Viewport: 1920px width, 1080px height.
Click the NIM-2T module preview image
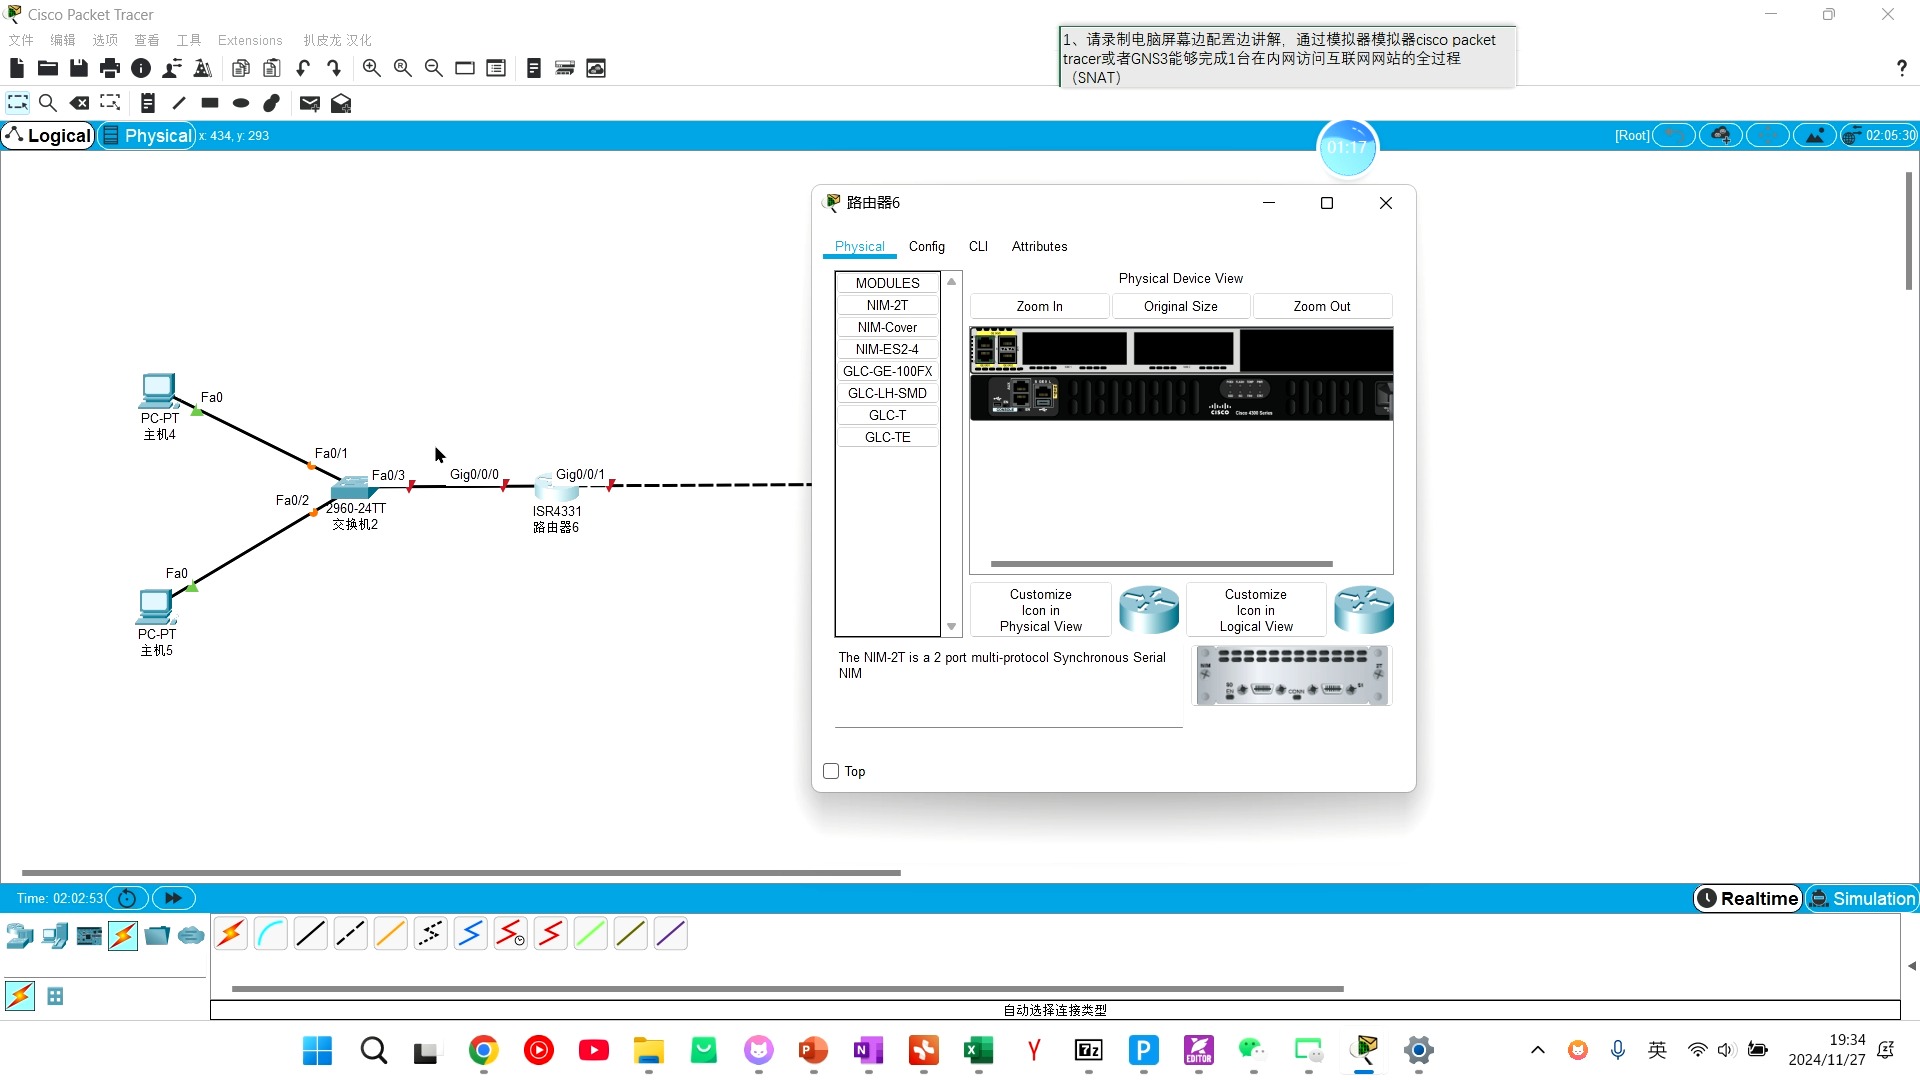(x=1292, y=675)
